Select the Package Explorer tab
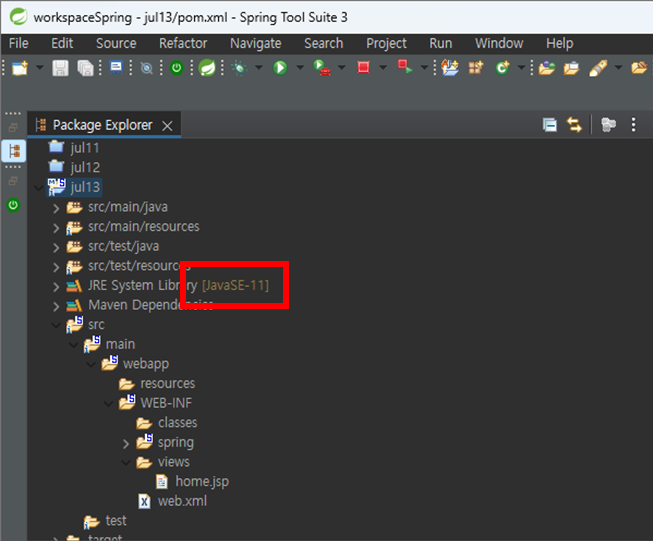This screenshot has width=653, height=541. click(104, 125)
